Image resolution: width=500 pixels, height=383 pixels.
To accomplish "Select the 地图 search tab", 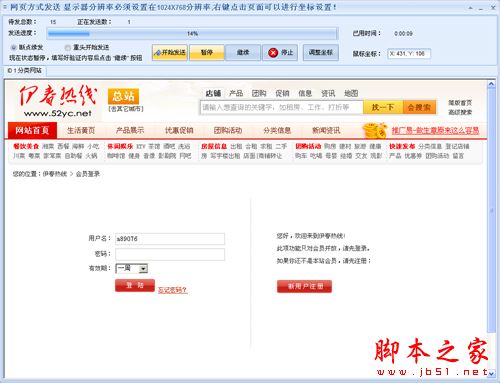I will click(x=351, y=93).
